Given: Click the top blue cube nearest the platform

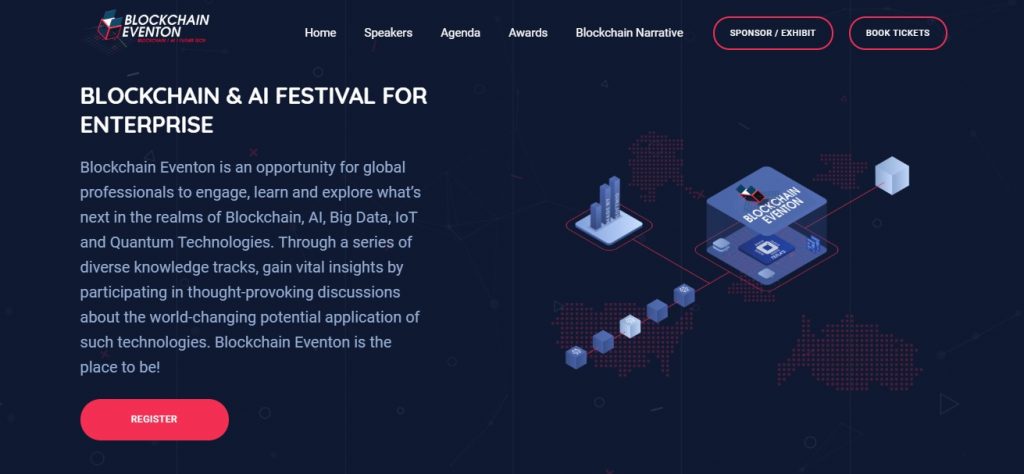Looking at the screenshot, I should tap(684, 294).
